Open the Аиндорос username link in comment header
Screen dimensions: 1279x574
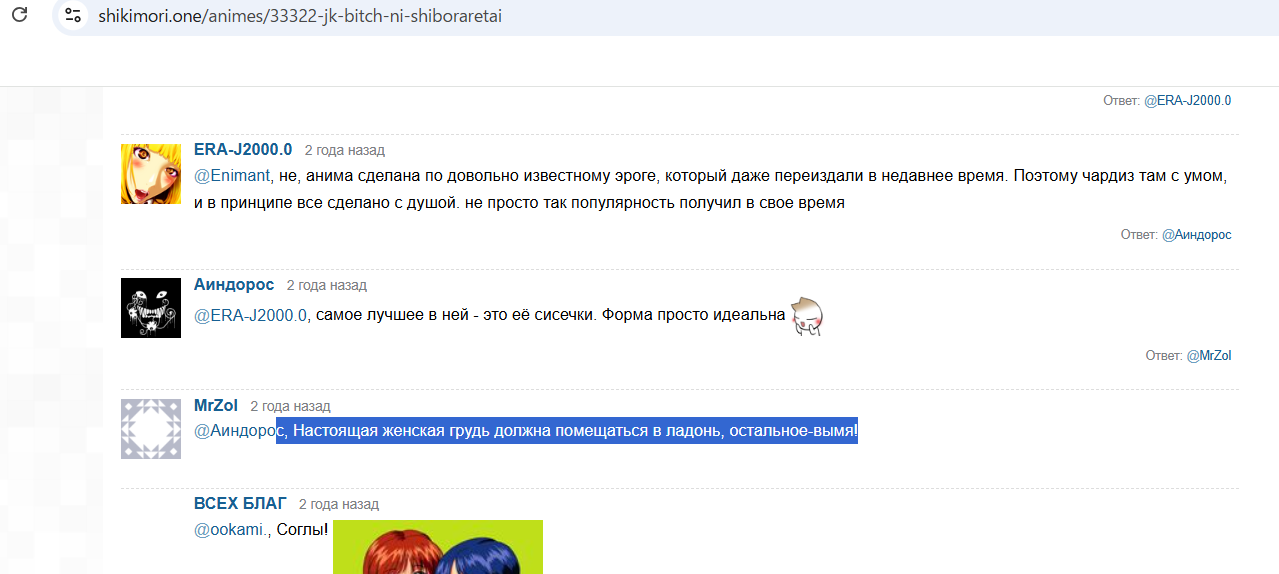pyautogui.click(x=234, y=285)
